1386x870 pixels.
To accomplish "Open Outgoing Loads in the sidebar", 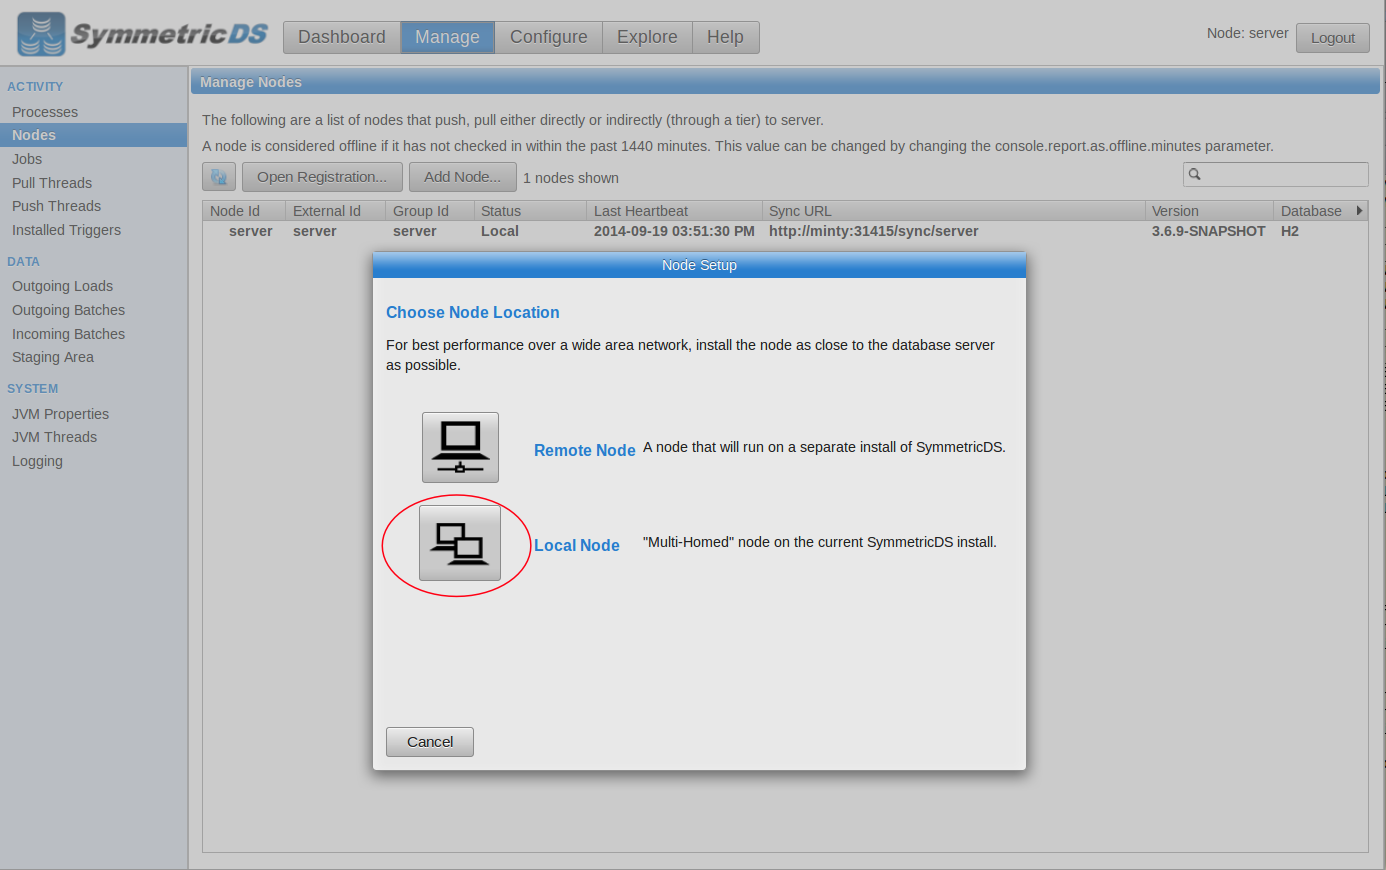I will [x=62, y=286].
